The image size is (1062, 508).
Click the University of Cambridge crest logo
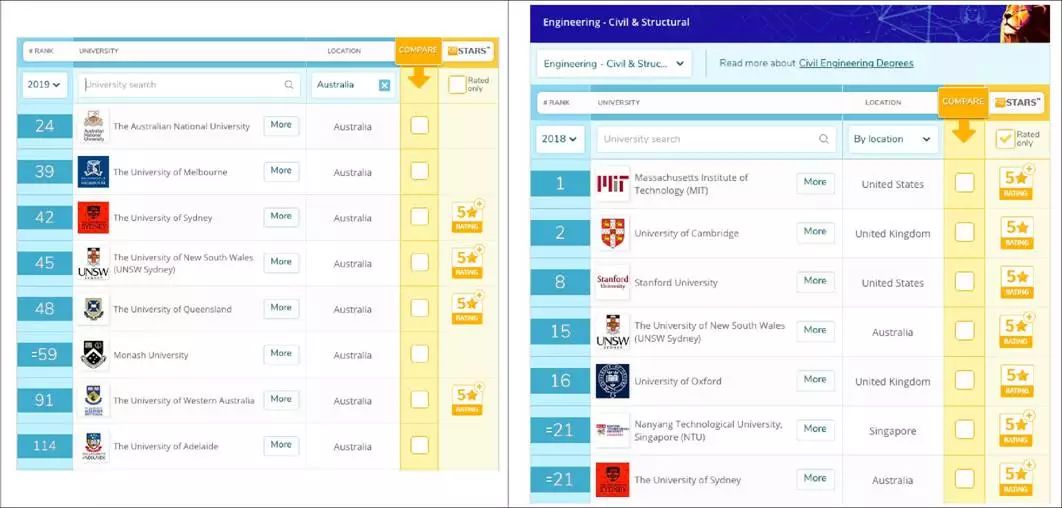[x=613, y=233]
